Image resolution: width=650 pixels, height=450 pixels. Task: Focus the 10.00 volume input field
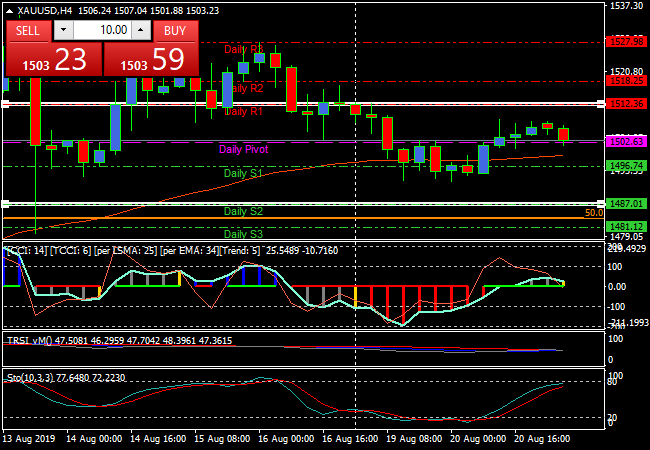(101, 30)
